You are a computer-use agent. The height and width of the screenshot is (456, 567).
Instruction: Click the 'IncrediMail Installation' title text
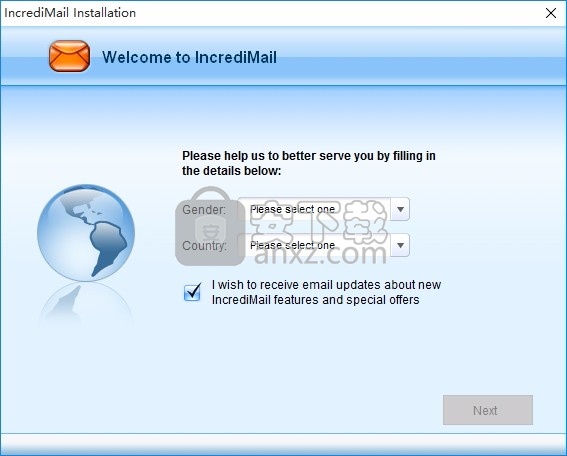pos(70,13)
